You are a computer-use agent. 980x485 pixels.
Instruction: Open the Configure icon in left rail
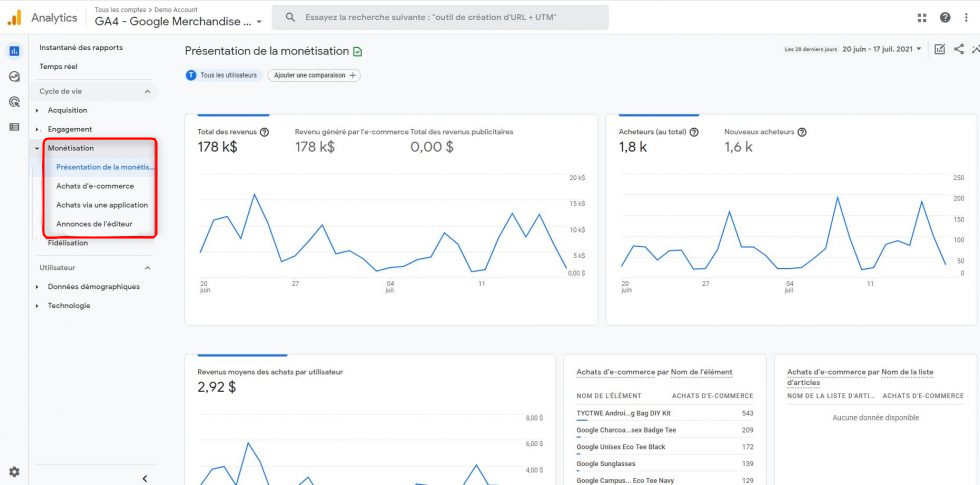tap(14, 127)
